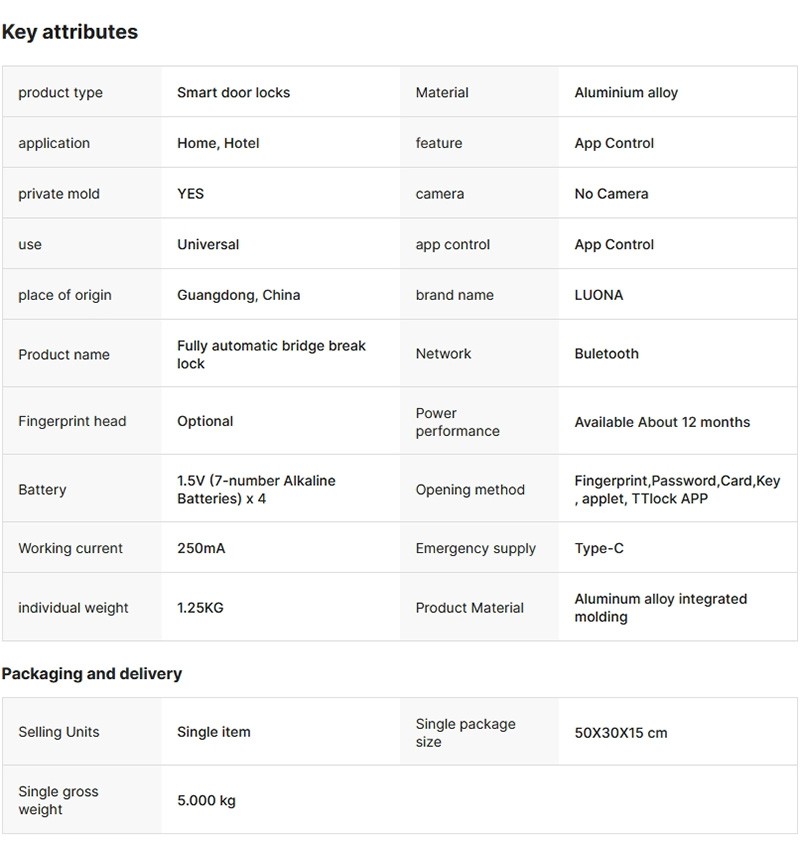Select the 1.25KG individual weight value
Screen dimensions: 800x843
click(x=200, y=607)
